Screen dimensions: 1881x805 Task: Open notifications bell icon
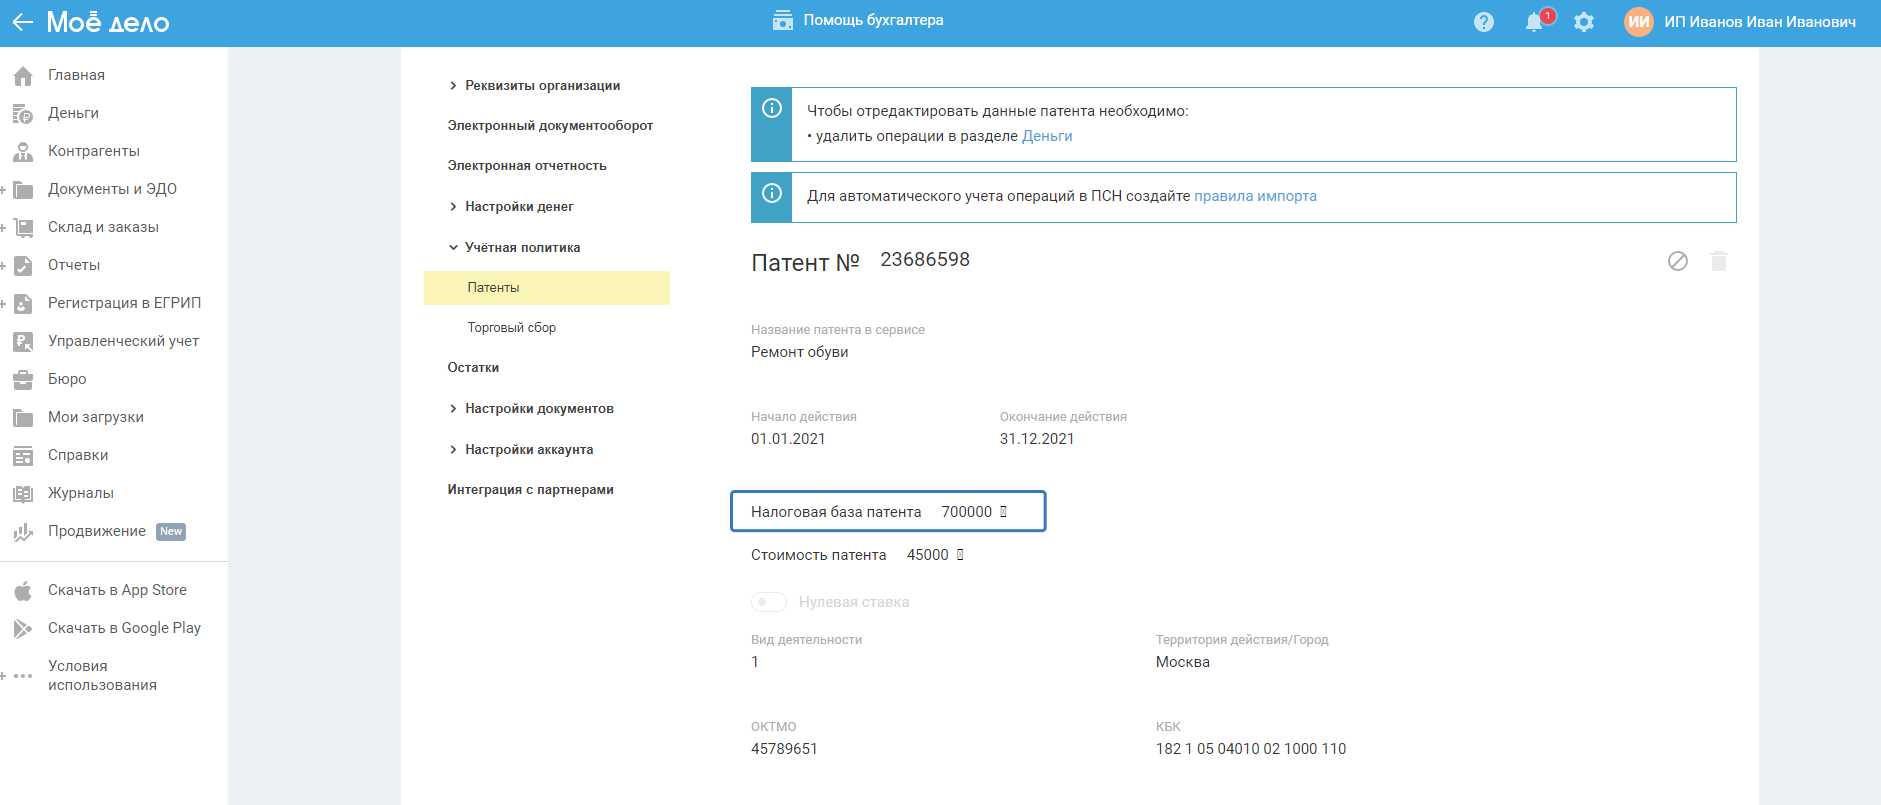click(x=1534, y=22)
